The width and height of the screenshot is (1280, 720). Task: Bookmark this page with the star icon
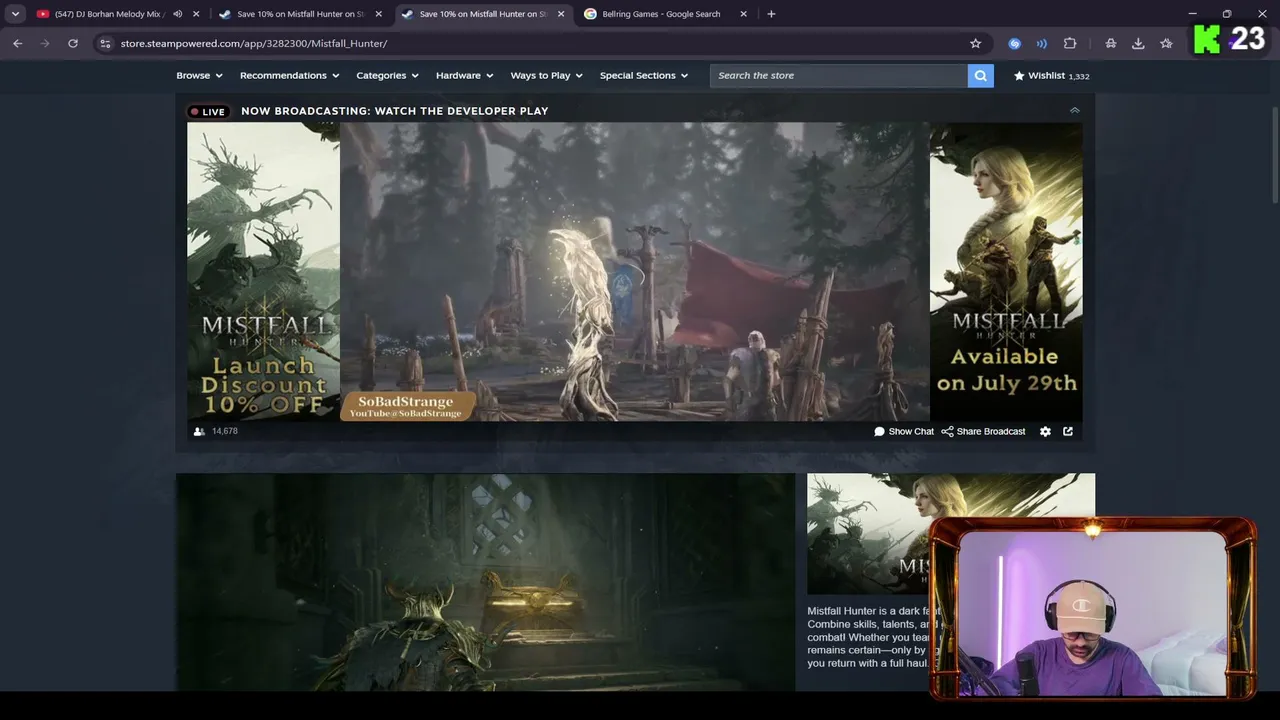point(975,43)
